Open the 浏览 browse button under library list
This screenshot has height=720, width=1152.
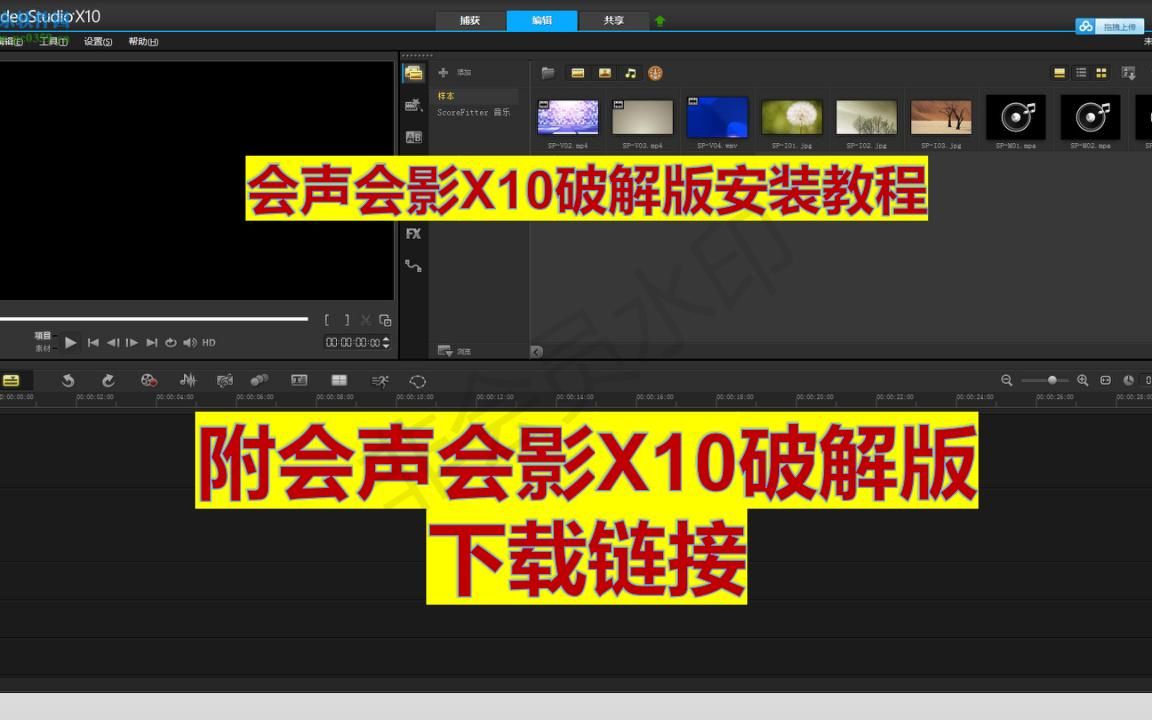pyautogui.click(x=455, y=351)
